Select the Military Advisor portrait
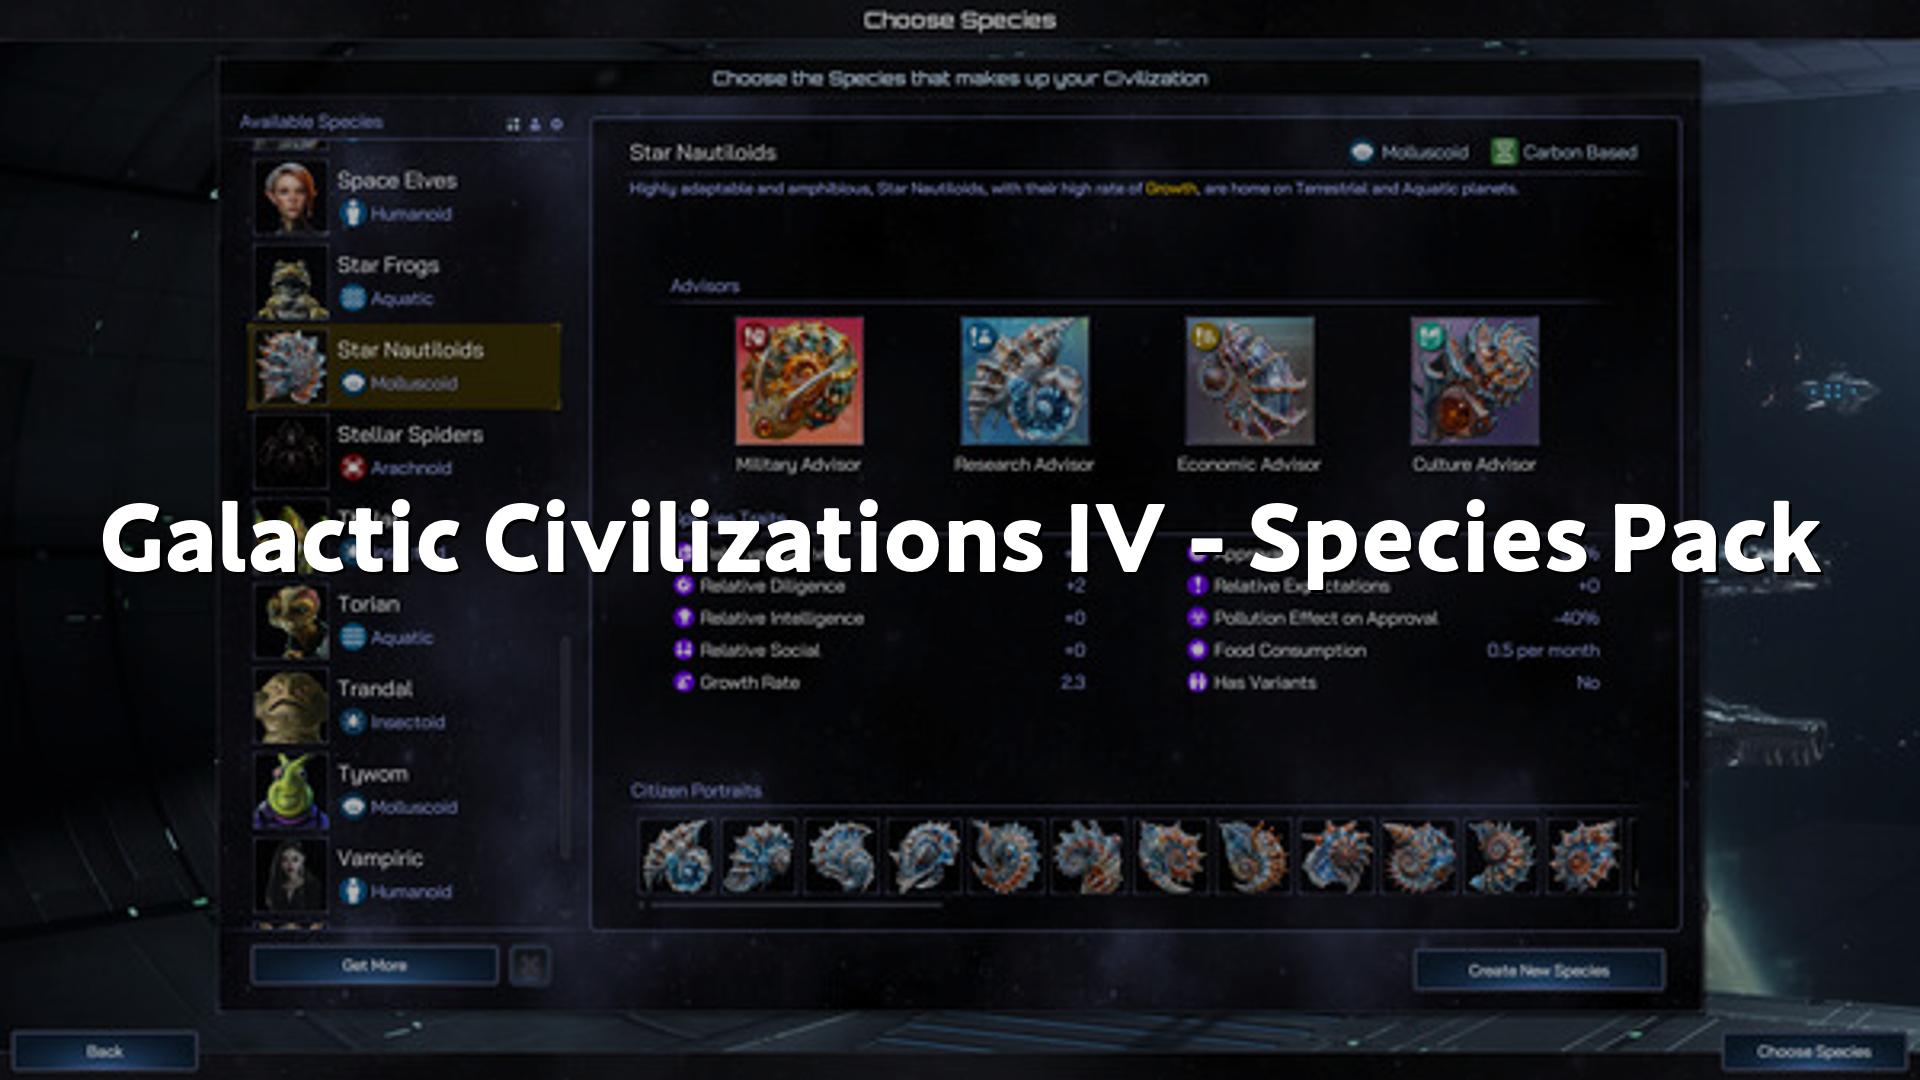Viewport: 1920px width, 1080px height. coord(799,381)
